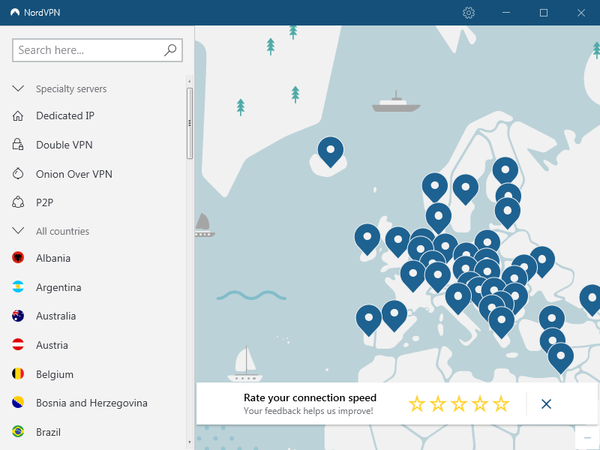Select the Norway map pin
The image size is (600, 450).
tap(435, 187)
